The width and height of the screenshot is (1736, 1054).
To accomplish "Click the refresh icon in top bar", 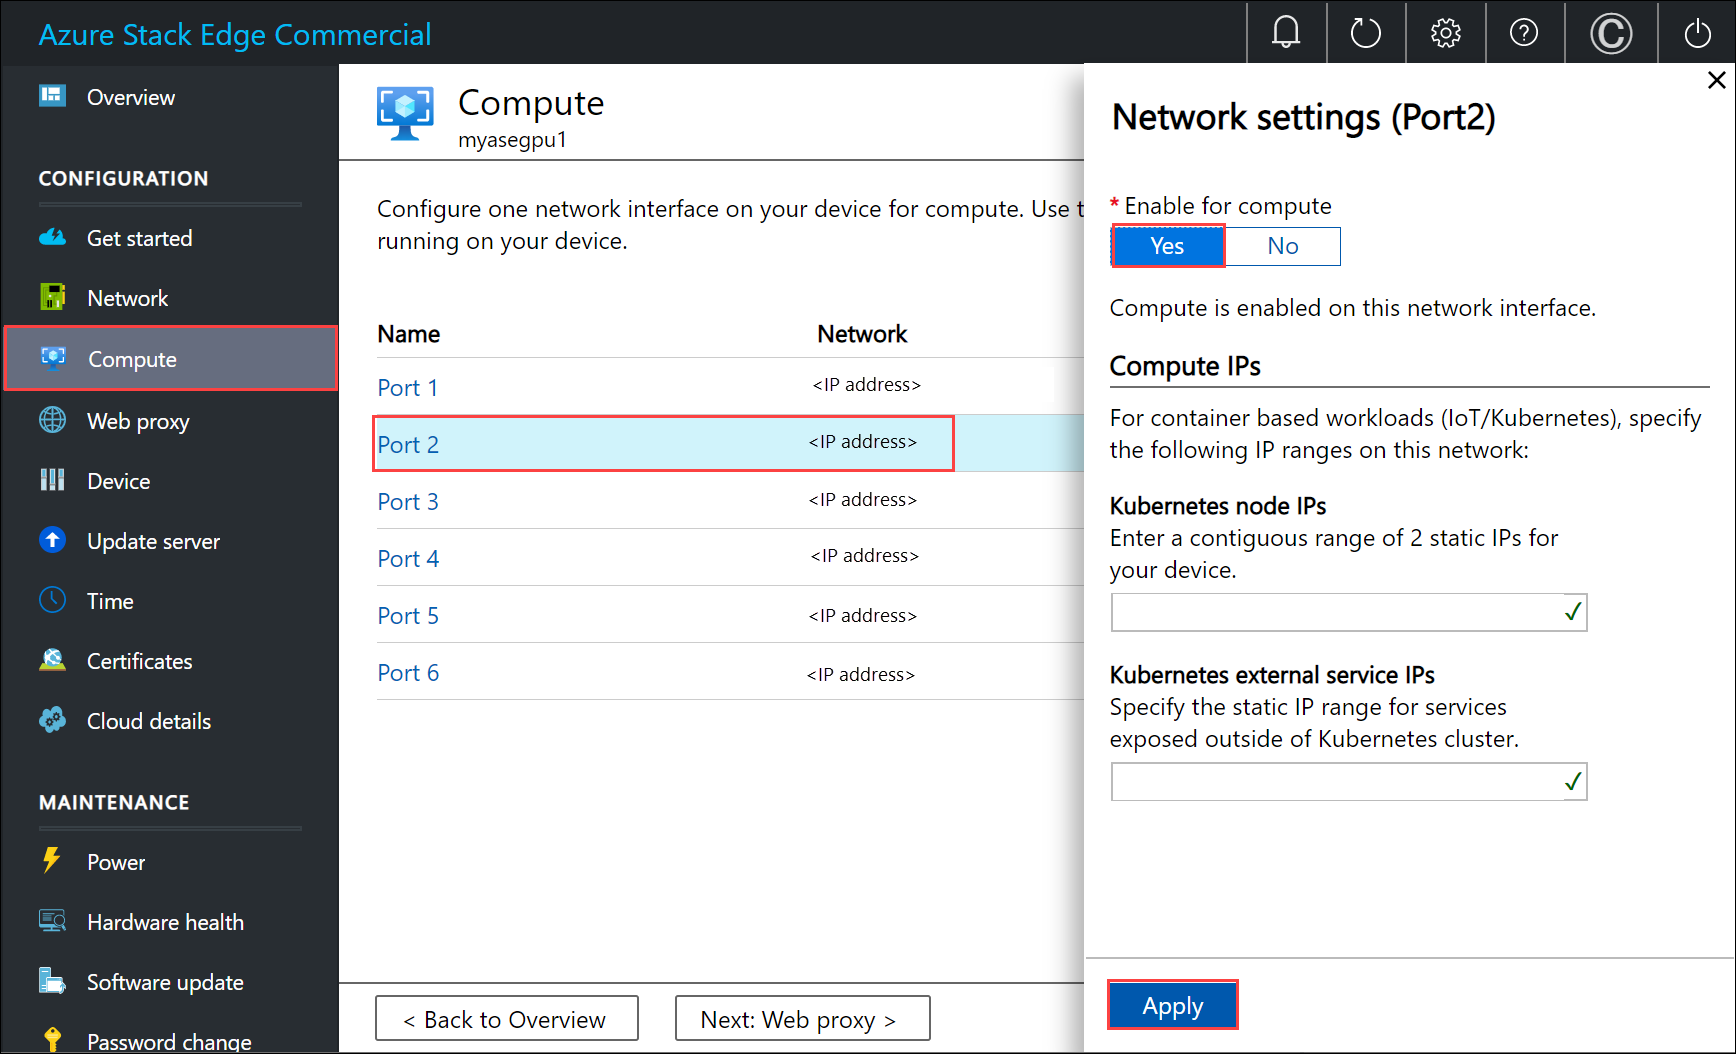I will (1365, 32).
